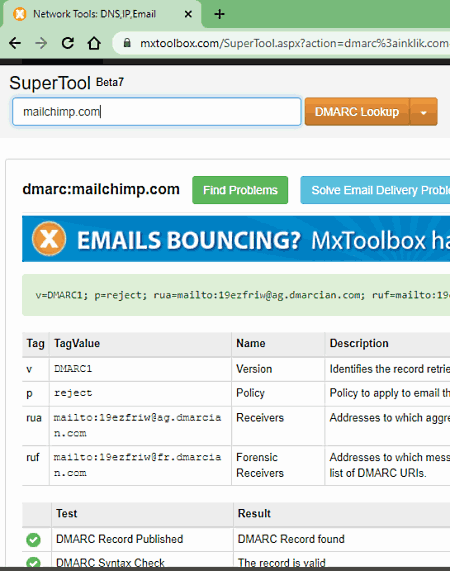Click the green check for DMARC Syntax Check
Image resolution: width=450 pixels, height=571 pixels.
[33, 562]
